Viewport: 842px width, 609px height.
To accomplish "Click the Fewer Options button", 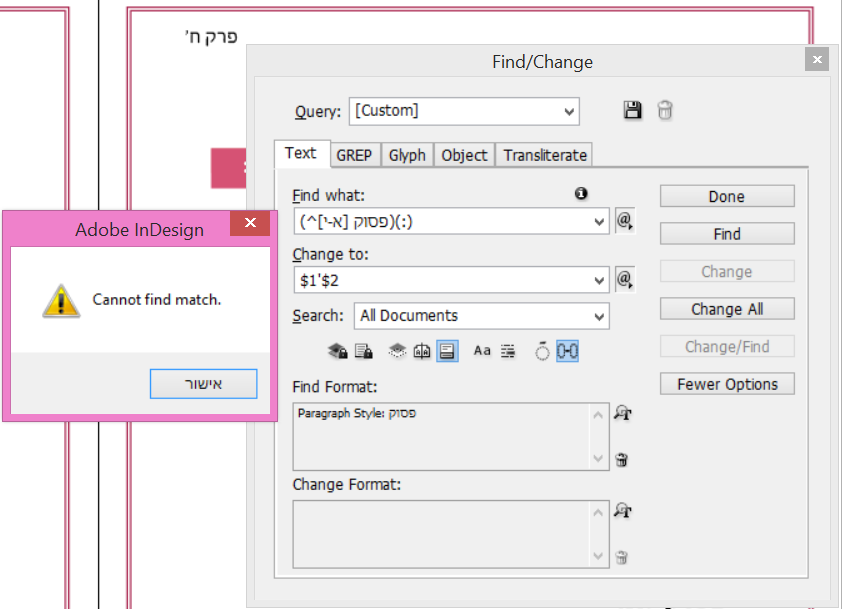I will [727, 384].
